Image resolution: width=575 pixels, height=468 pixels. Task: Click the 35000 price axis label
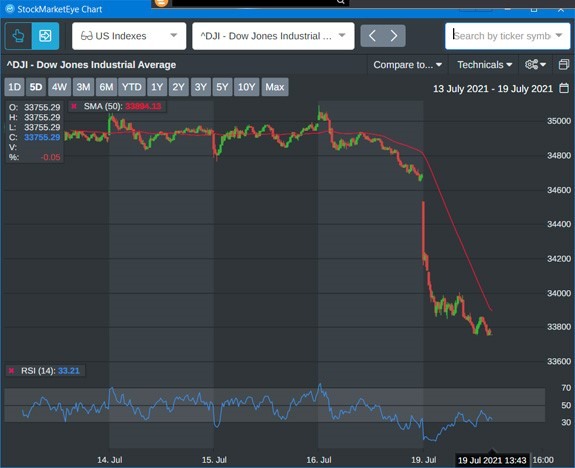559,121
